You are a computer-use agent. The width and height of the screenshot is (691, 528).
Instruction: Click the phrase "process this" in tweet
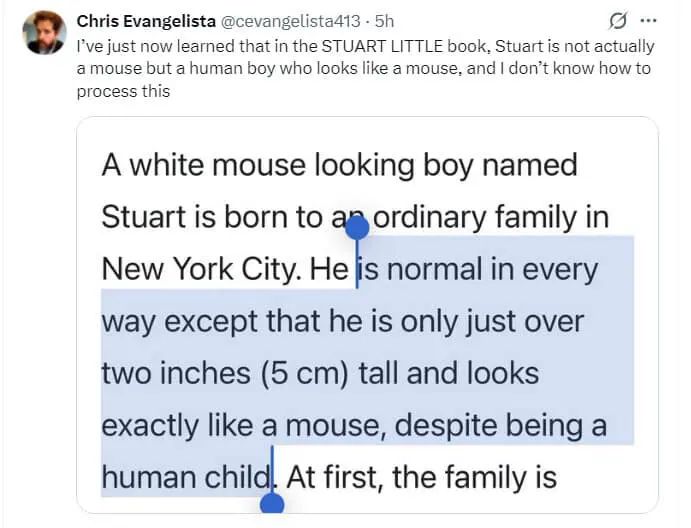pyautogui.click(x=122, y=91)
